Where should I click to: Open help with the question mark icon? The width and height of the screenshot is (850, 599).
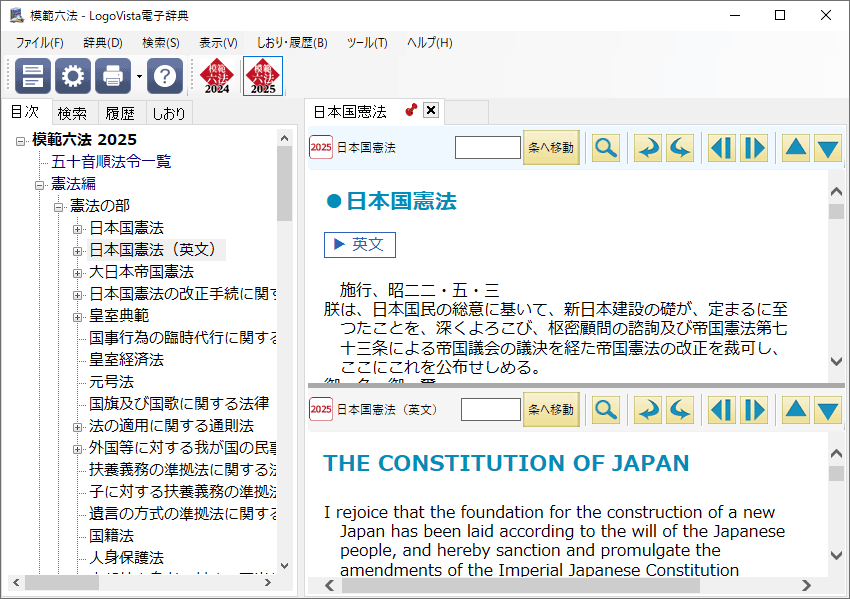pyautogui.click(x=165, y=76)
